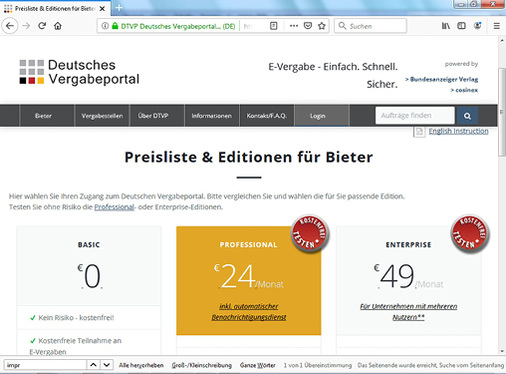Click the browser Suchen search box
Image resolution: width=506 pixels, height=374 pixels.
click(x=370, y=26)
